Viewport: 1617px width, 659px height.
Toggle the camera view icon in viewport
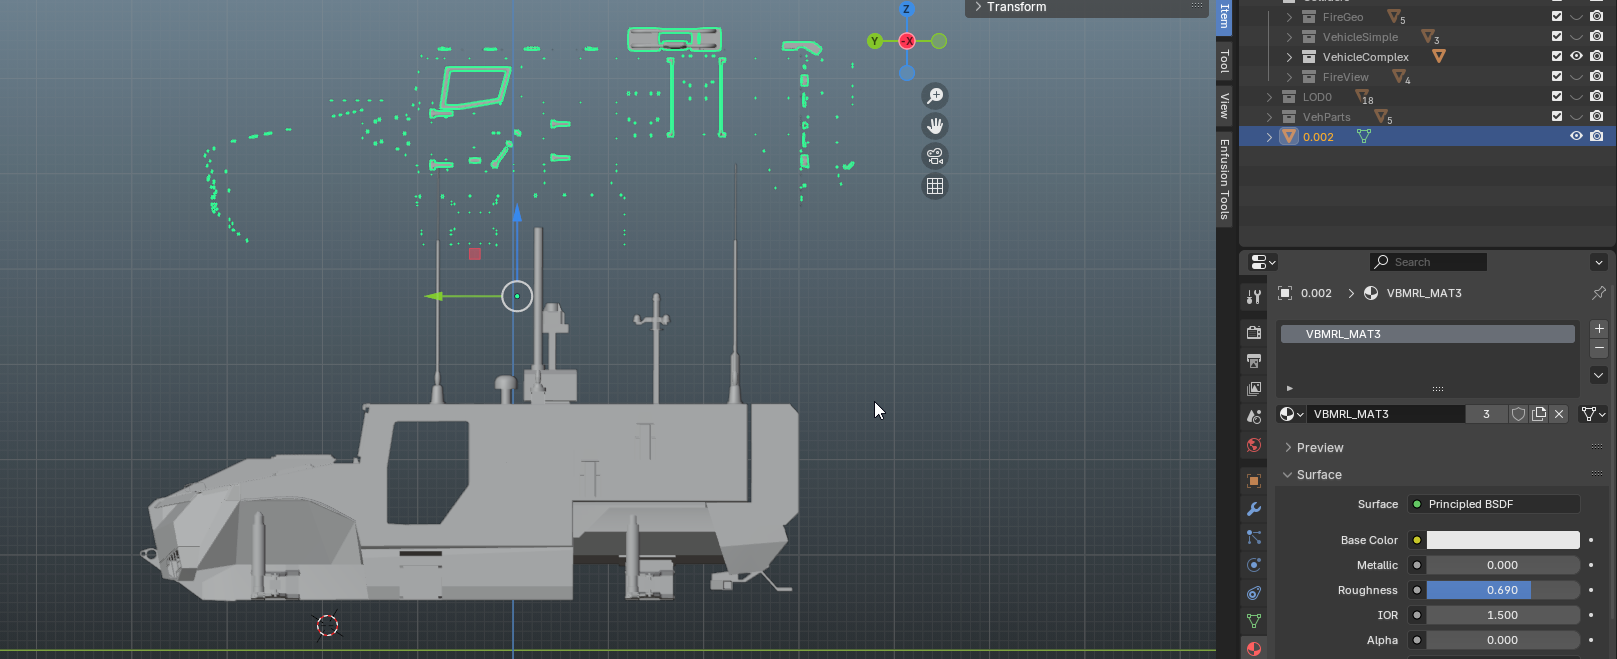(935, 156)
